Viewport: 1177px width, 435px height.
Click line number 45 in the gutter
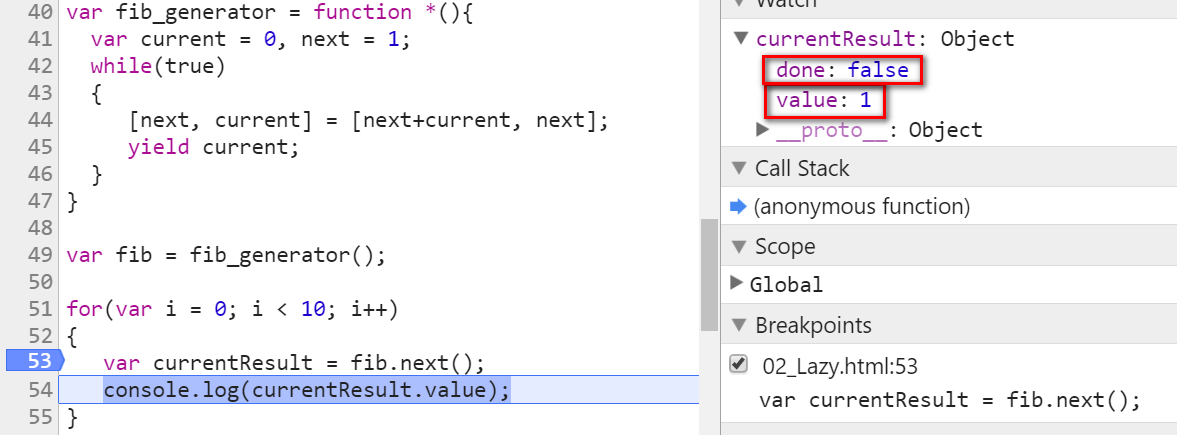click(41, 147)
